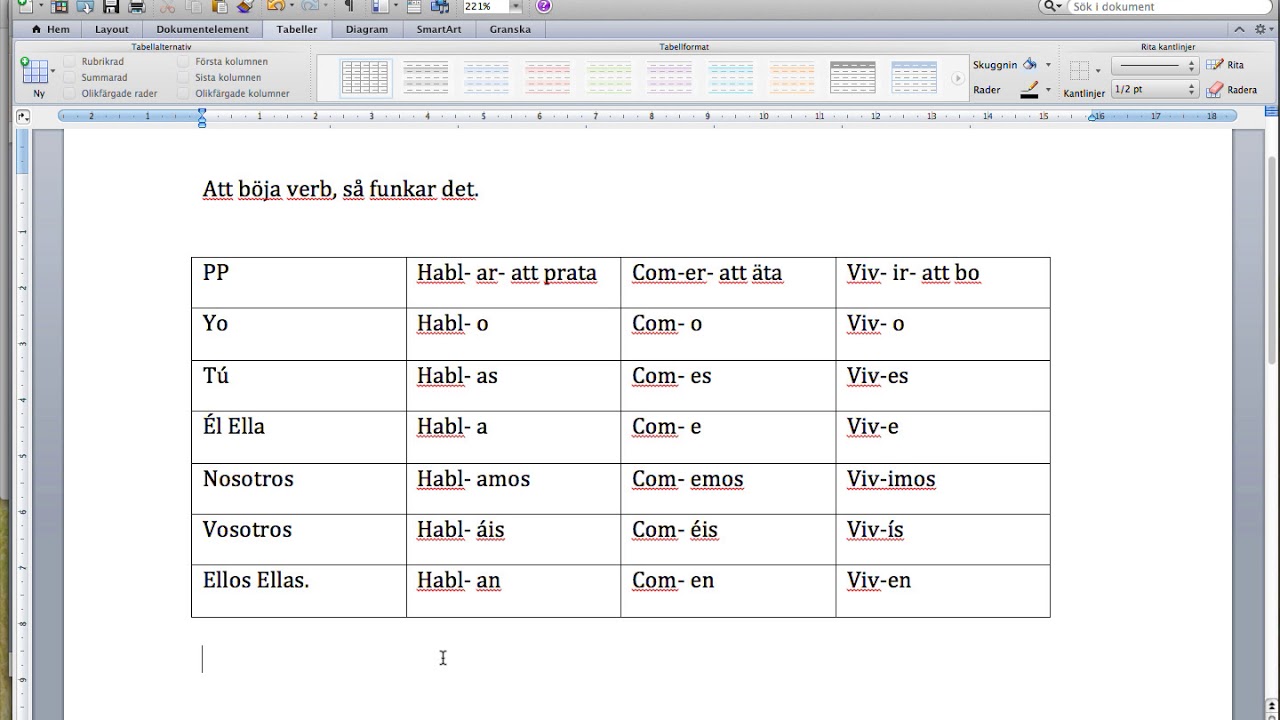Open the Granska tab
Screen dimensions: 1280x720
510,29
